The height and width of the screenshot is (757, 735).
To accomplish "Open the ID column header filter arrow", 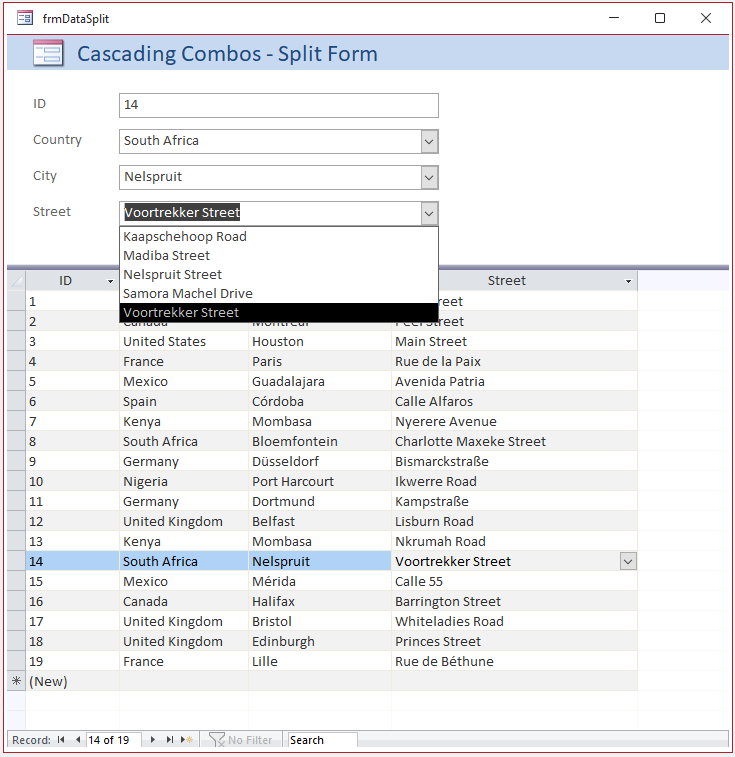I will (x=111, y=281).
